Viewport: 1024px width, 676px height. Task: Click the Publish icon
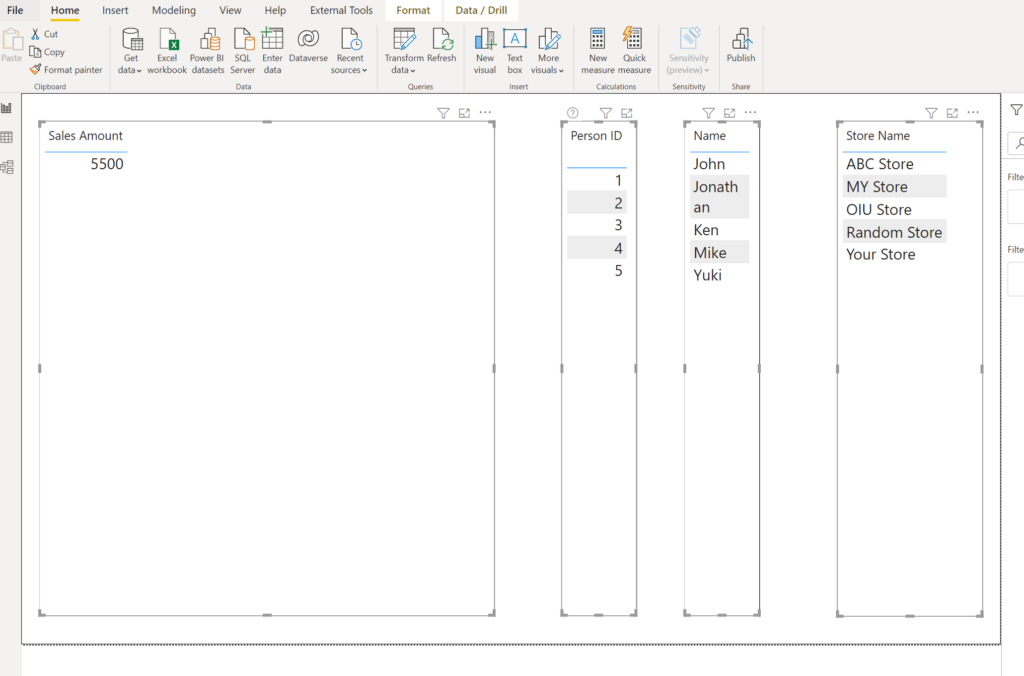coord(741,47)
